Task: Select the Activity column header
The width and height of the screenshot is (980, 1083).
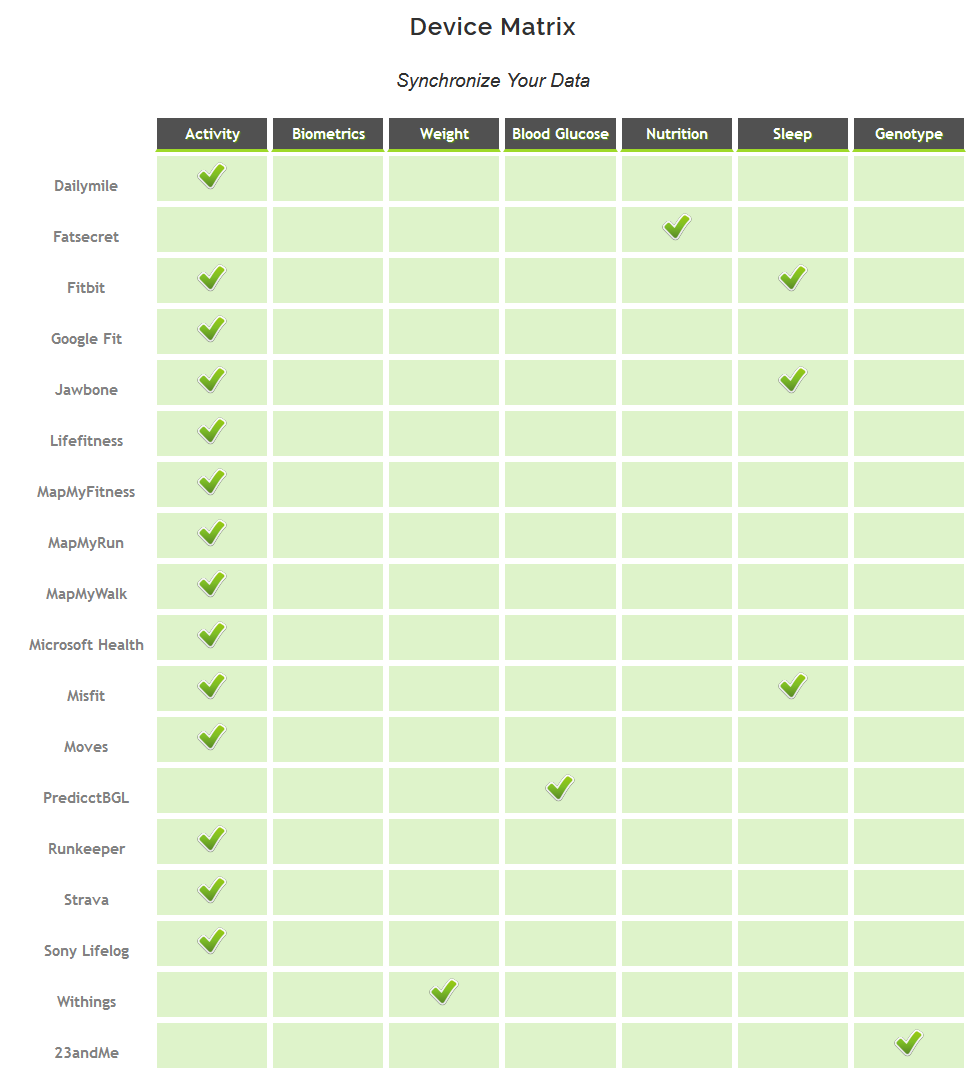Action: pyautogui.click(x=212, y=134)
